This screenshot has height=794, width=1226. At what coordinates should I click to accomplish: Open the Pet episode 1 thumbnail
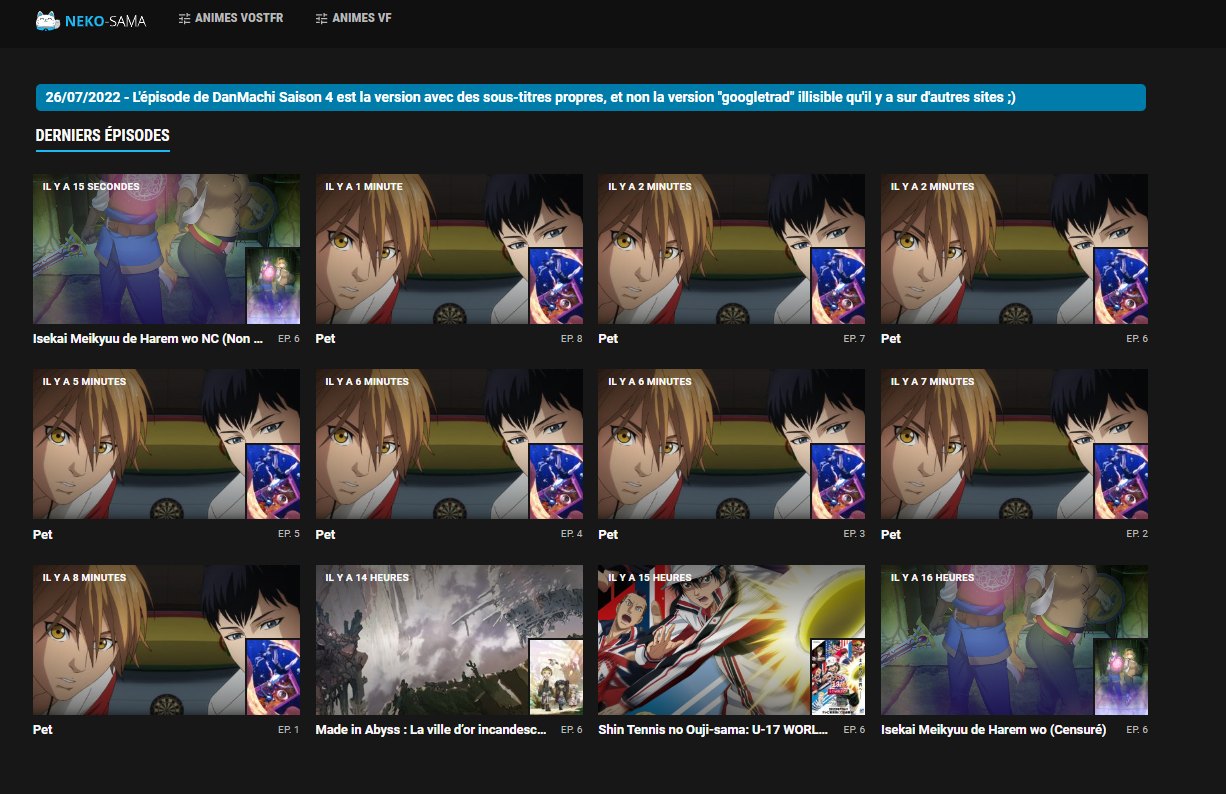(166, 640)
